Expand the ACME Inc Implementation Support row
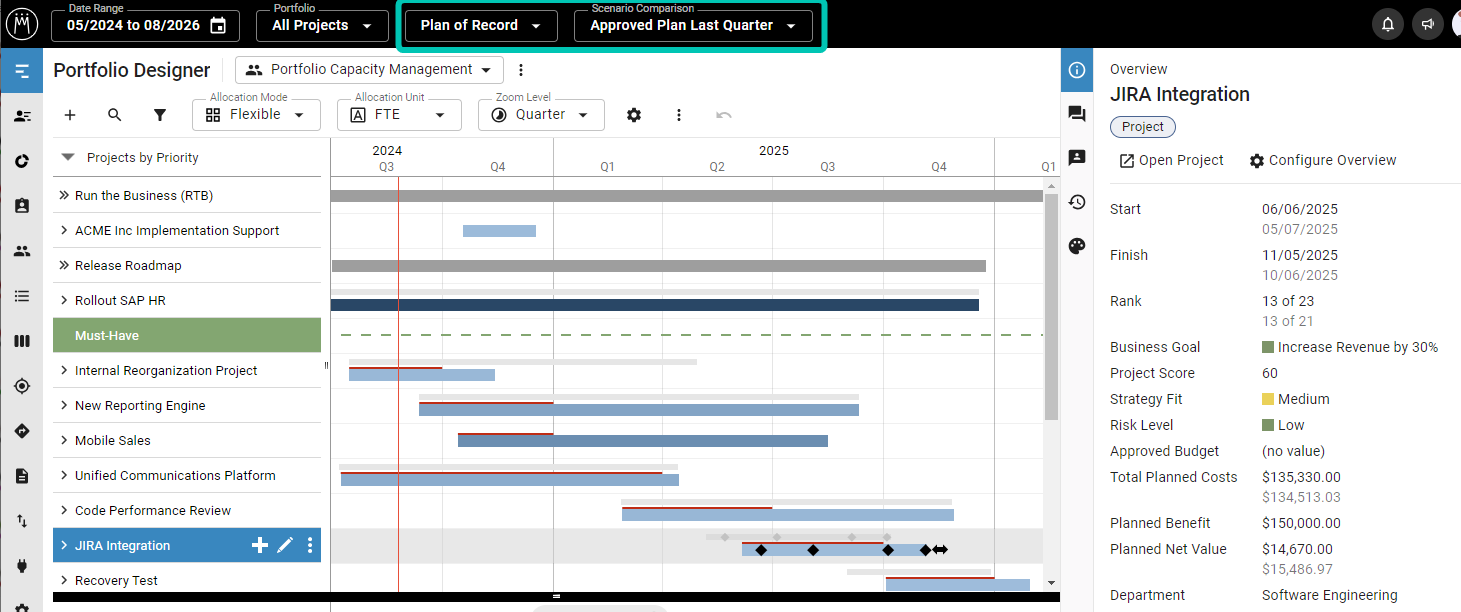Image resolution: width=1461 pixels, height=612 pixels. coord(65,230)
